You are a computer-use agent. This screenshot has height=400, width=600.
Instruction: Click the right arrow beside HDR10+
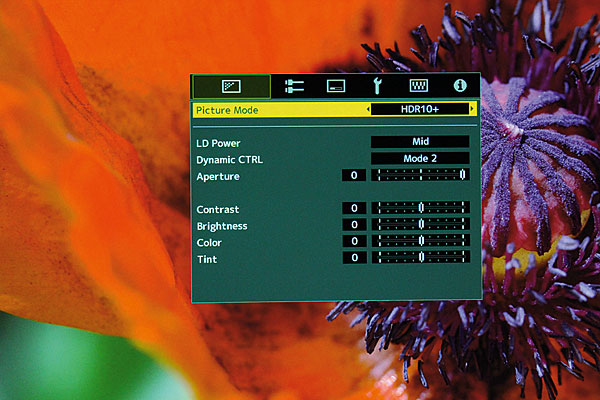click(x=472, y=109)
